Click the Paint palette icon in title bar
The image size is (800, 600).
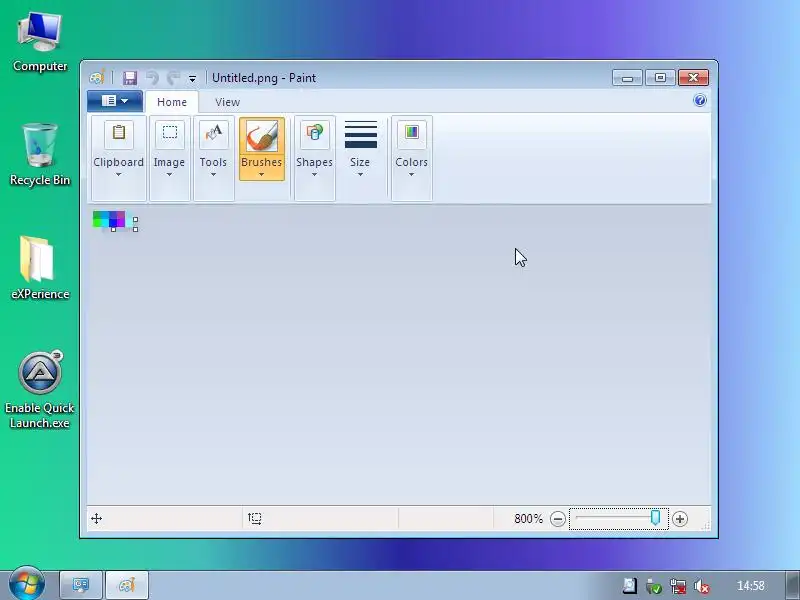97,78
